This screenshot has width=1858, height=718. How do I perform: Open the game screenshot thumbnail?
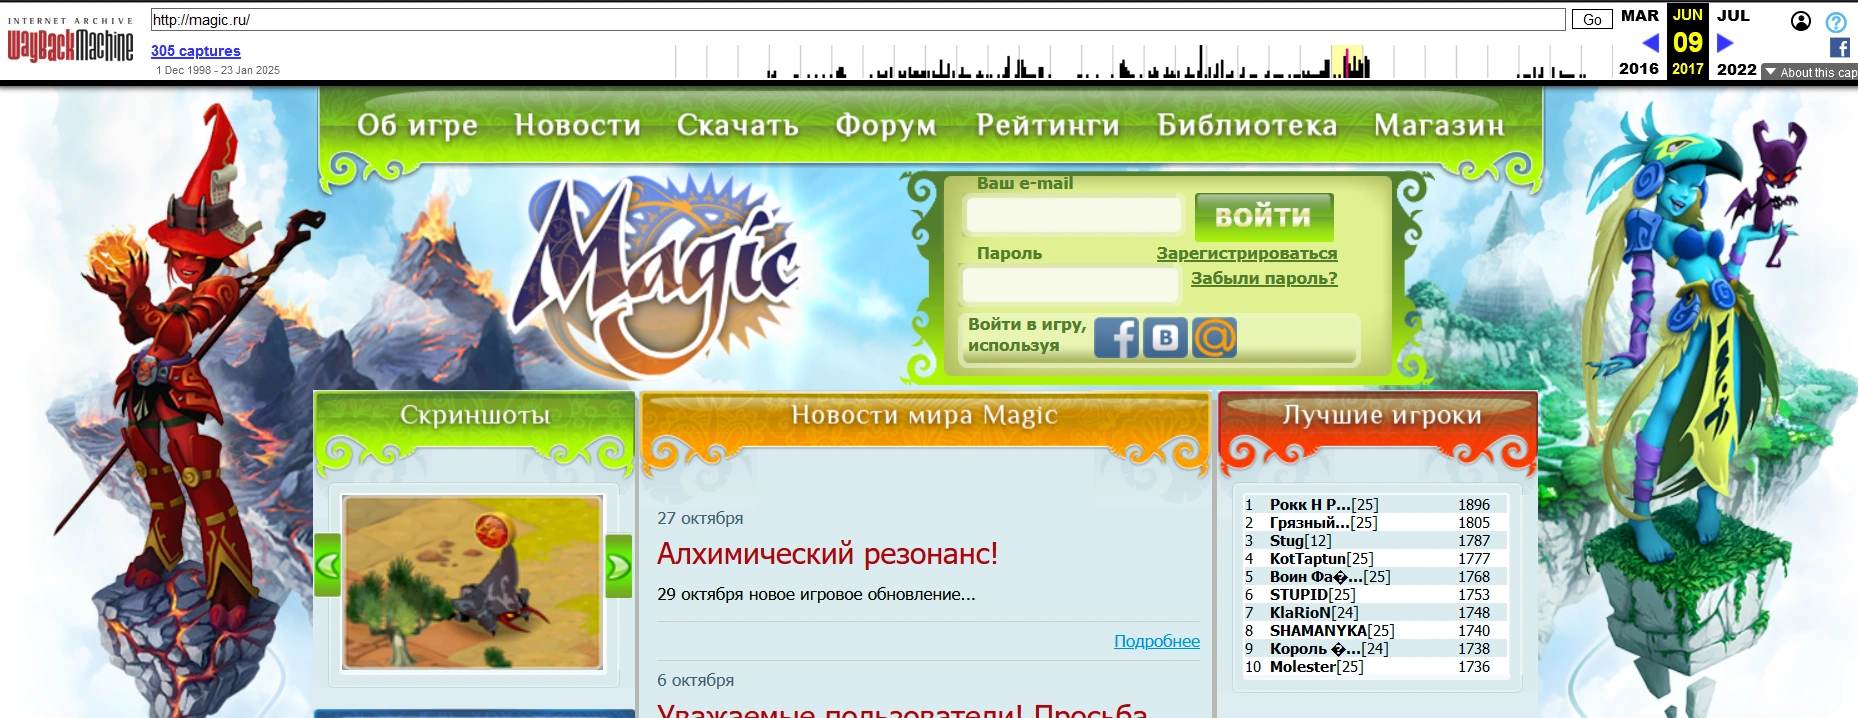[473, 582]
